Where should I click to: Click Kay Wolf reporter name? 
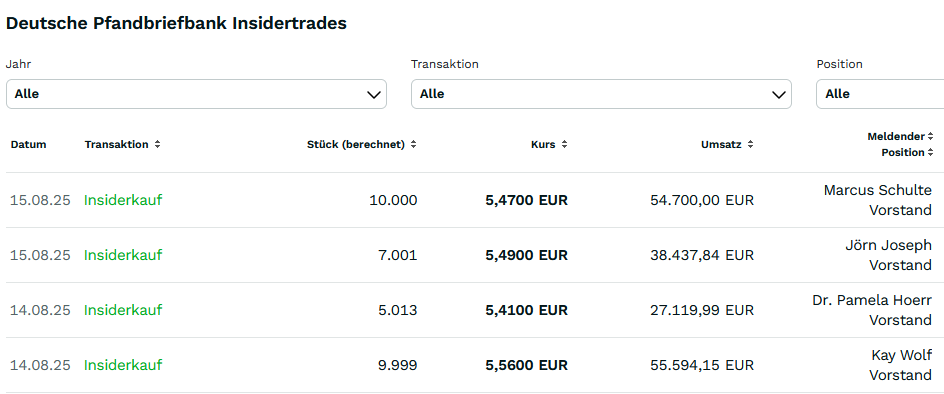[x=901, y=355]
